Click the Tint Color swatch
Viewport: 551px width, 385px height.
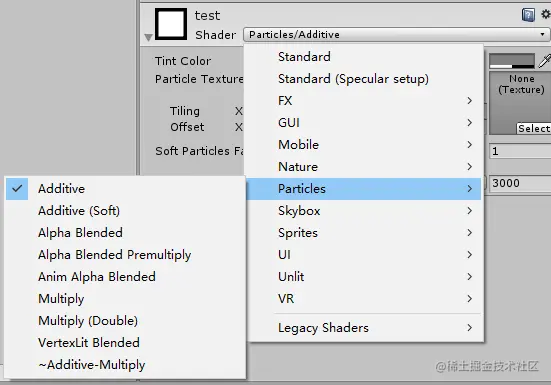(512, 61)
